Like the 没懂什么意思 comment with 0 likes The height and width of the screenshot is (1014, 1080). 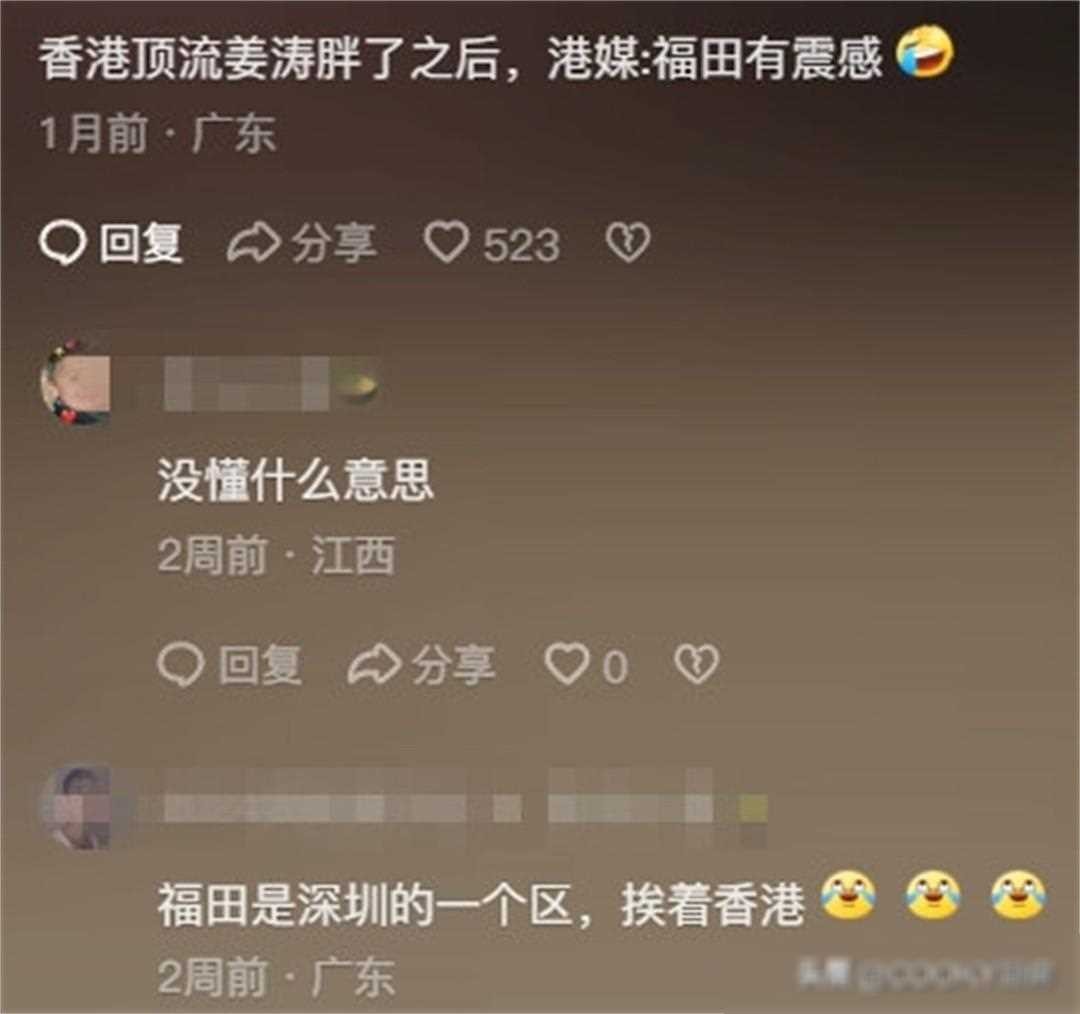567,664
